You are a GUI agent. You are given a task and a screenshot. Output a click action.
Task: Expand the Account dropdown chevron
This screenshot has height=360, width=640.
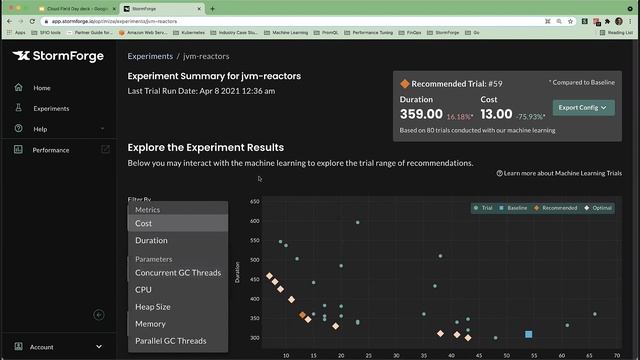tap(99, 347)
